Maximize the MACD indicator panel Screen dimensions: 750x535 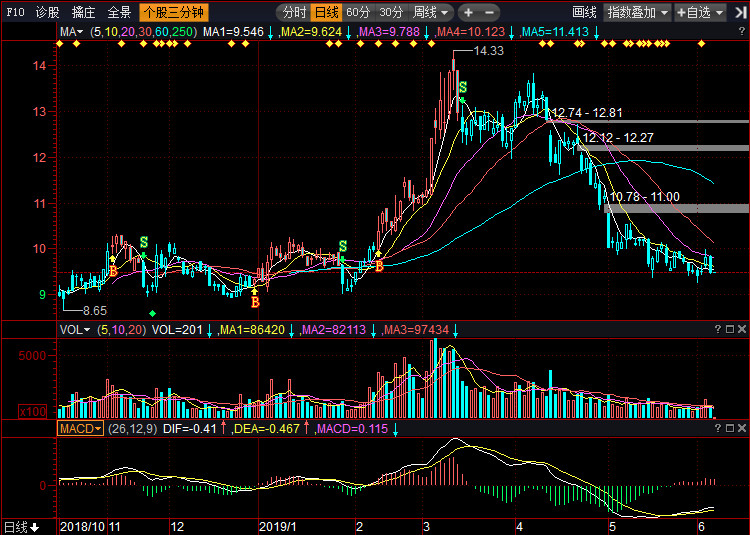click(730, 428)
